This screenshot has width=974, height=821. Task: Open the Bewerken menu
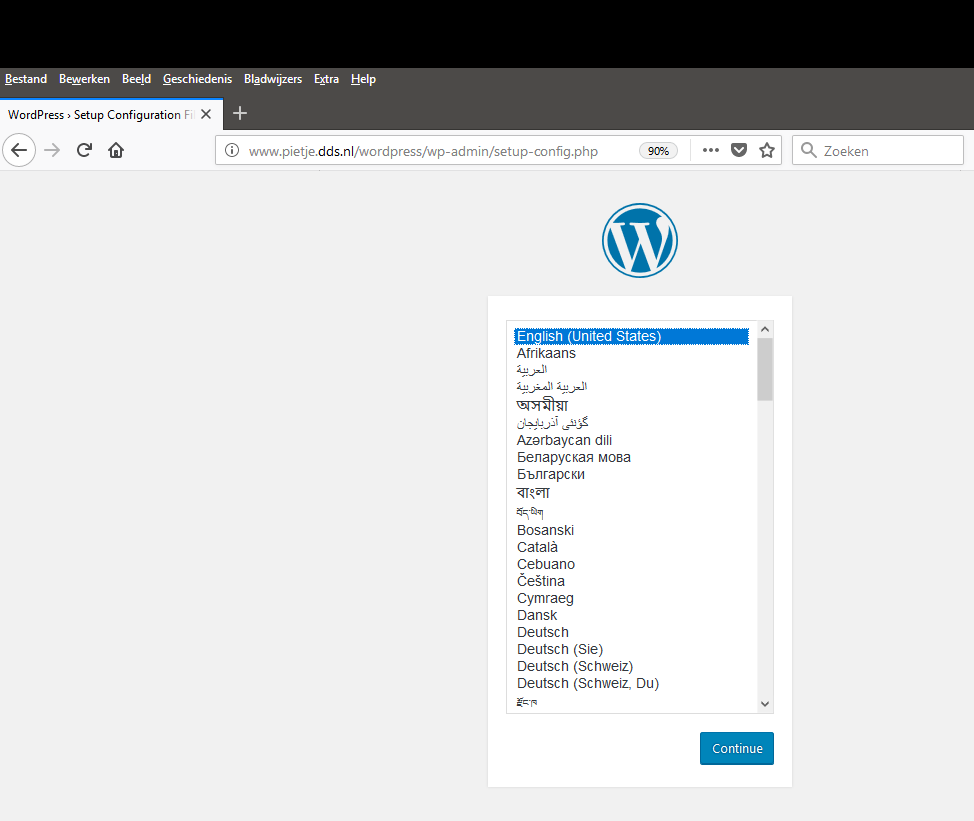pyautogui.click(x=84, y=79)
